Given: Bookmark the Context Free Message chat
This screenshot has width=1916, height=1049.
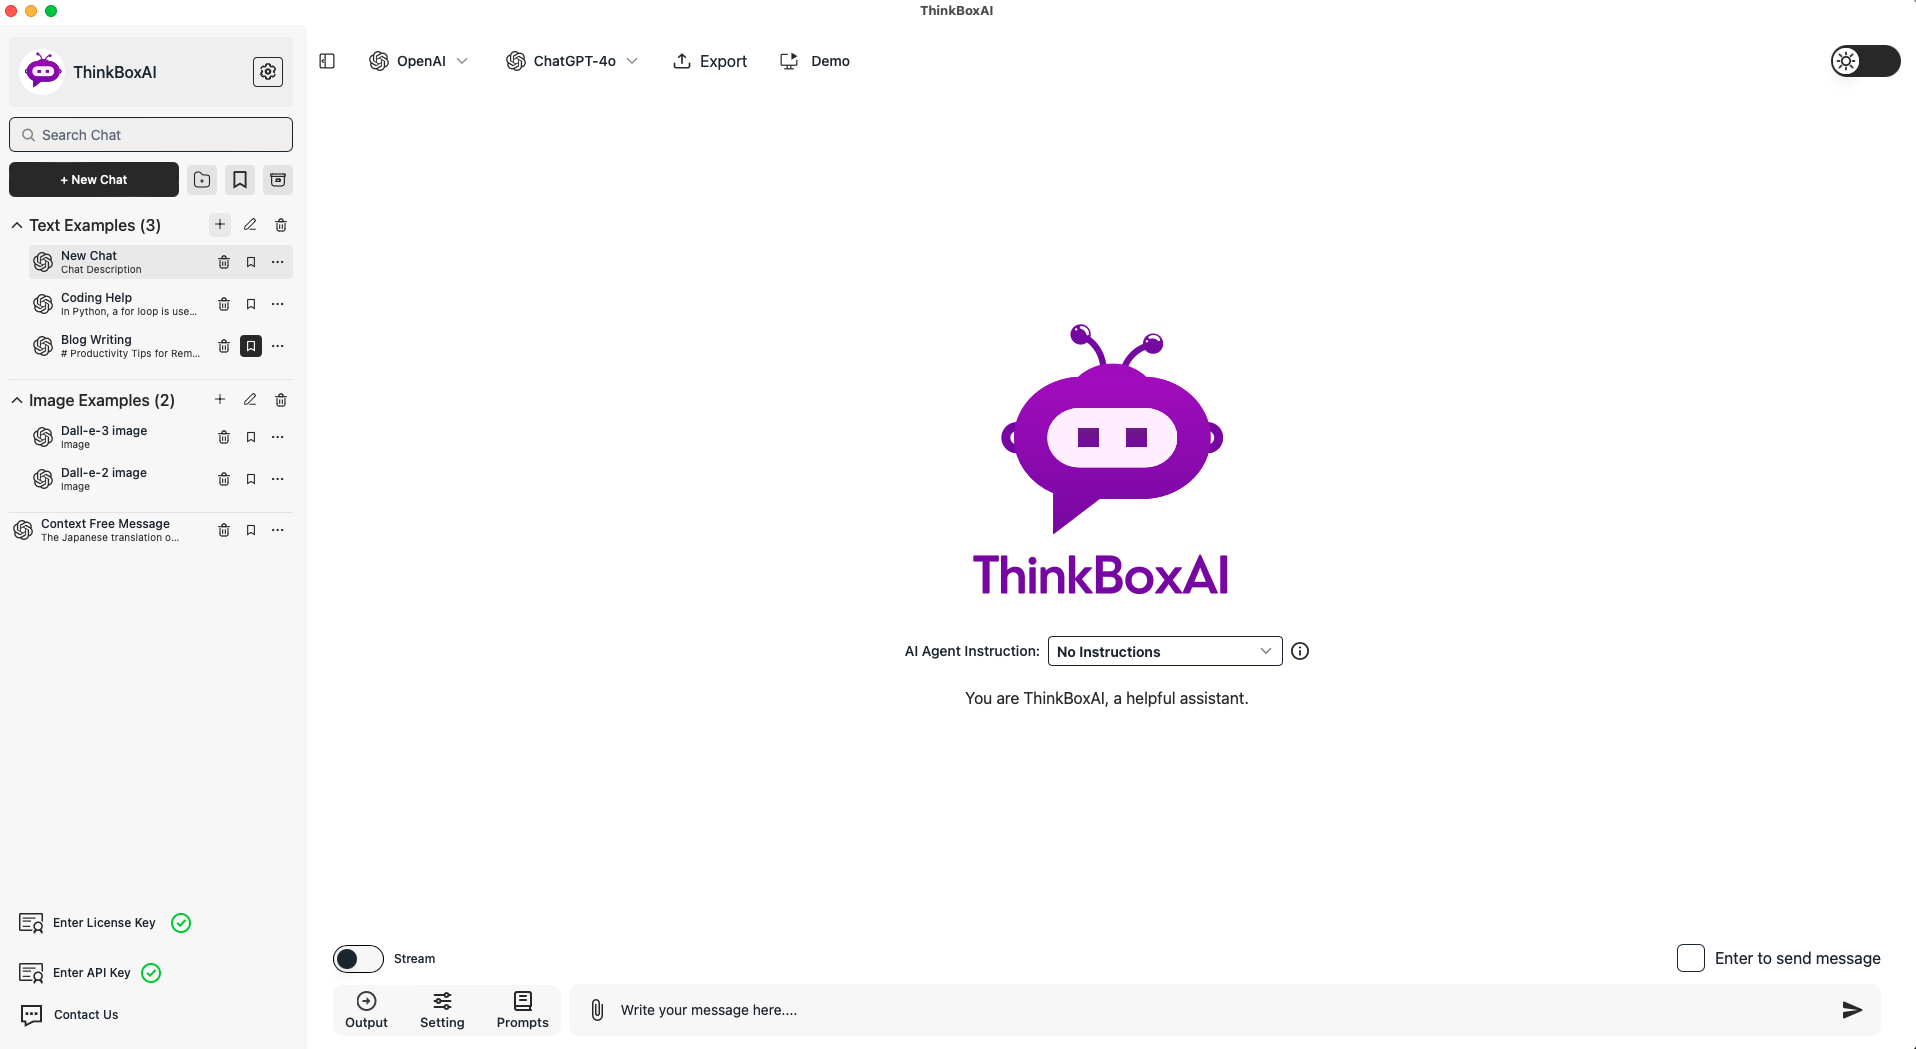Looking at the screenshot, I should tap(251, 530).
